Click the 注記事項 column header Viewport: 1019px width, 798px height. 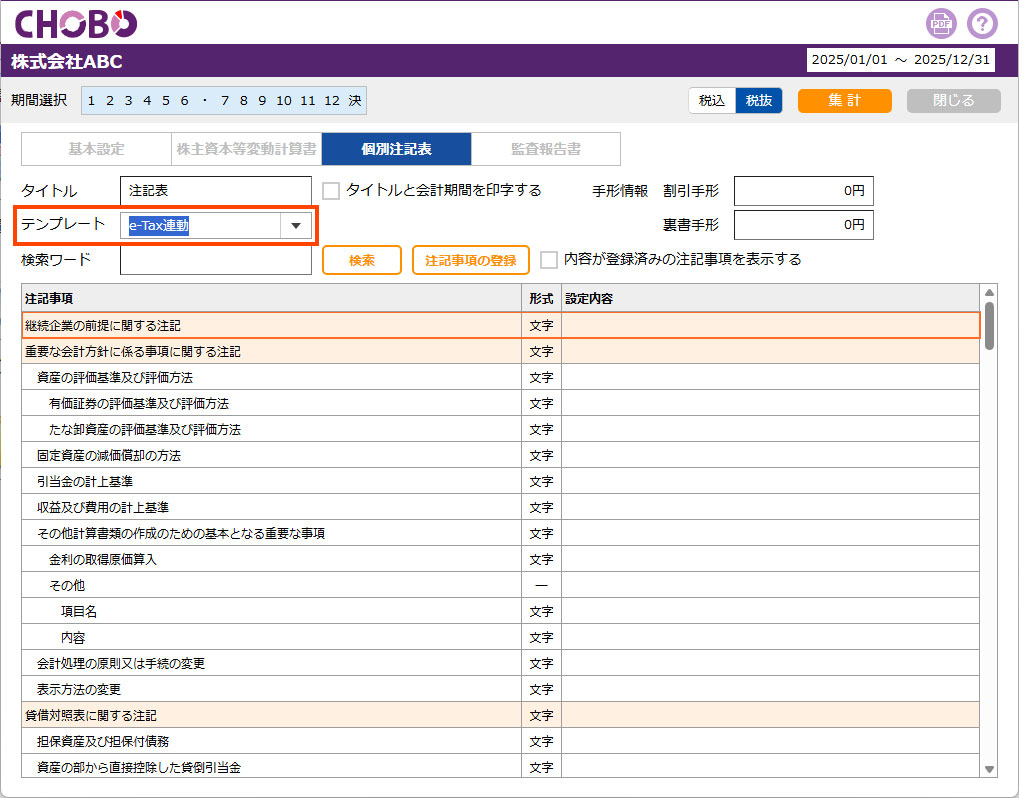(x=272, y=298)
